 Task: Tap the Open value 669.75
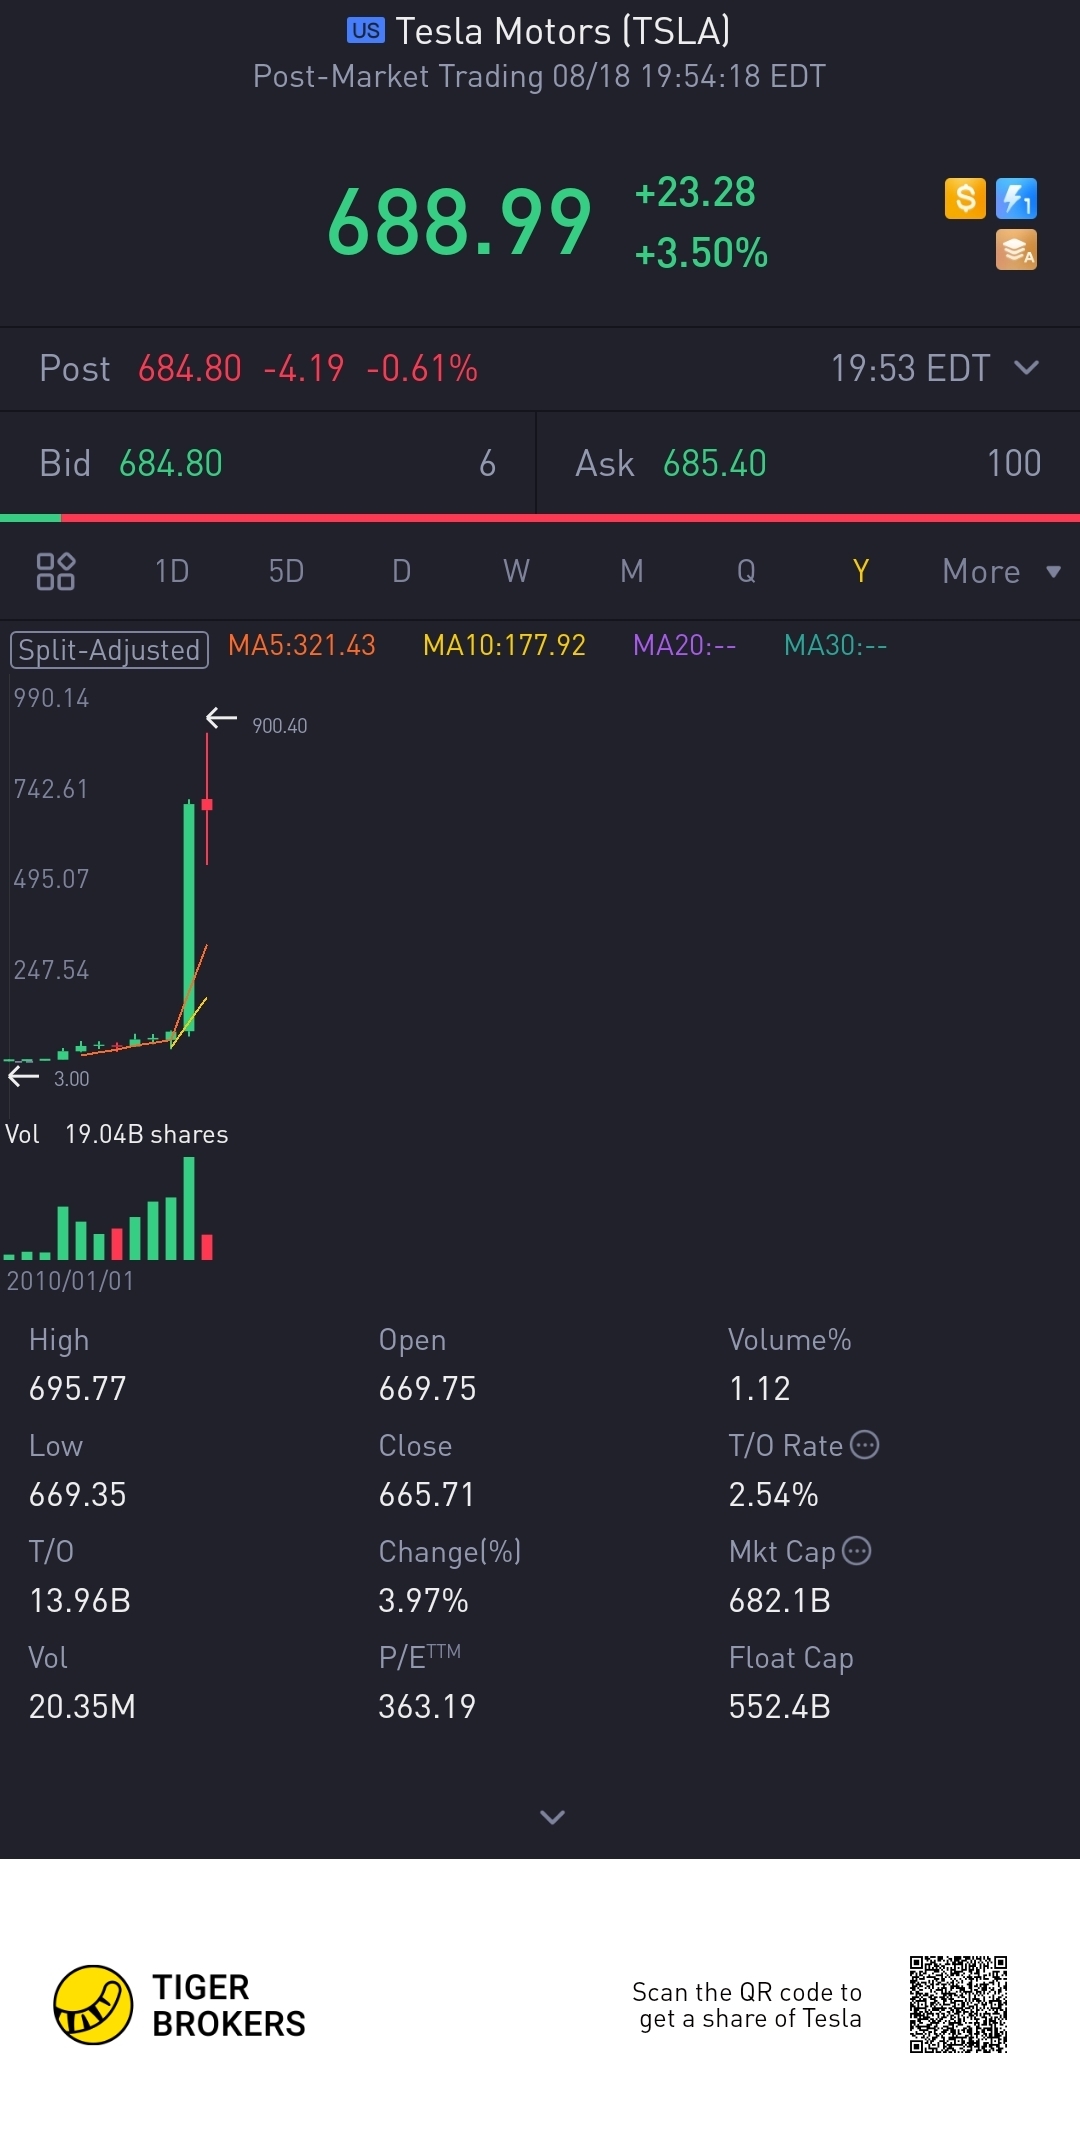[x=427, y=1388]
